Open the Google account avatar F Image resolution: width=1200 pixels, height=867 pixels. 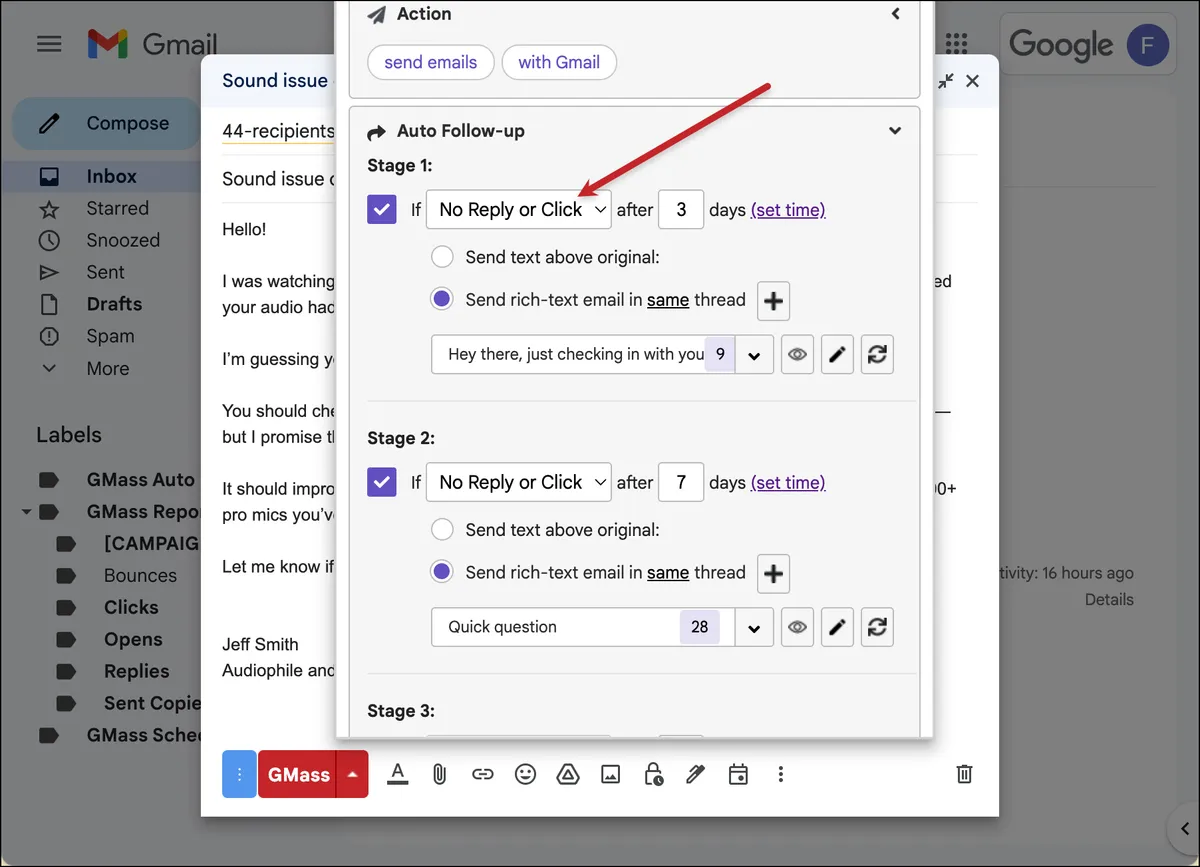point(1148,45)
